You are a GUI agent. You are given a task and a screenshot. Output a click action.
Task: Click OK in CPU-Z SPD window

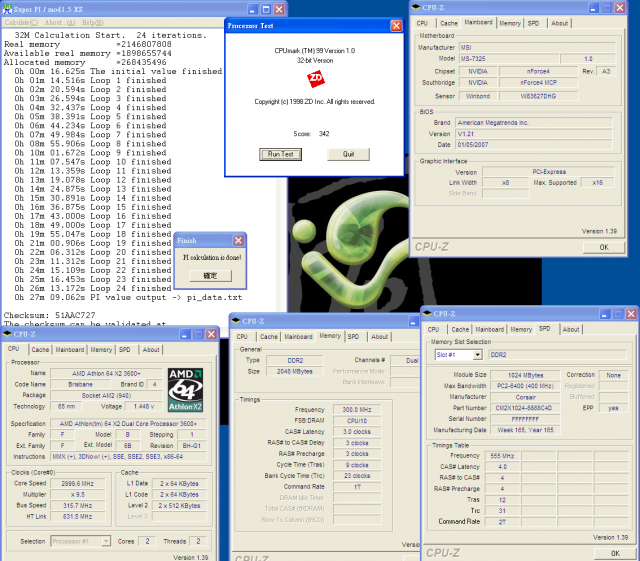615,553
